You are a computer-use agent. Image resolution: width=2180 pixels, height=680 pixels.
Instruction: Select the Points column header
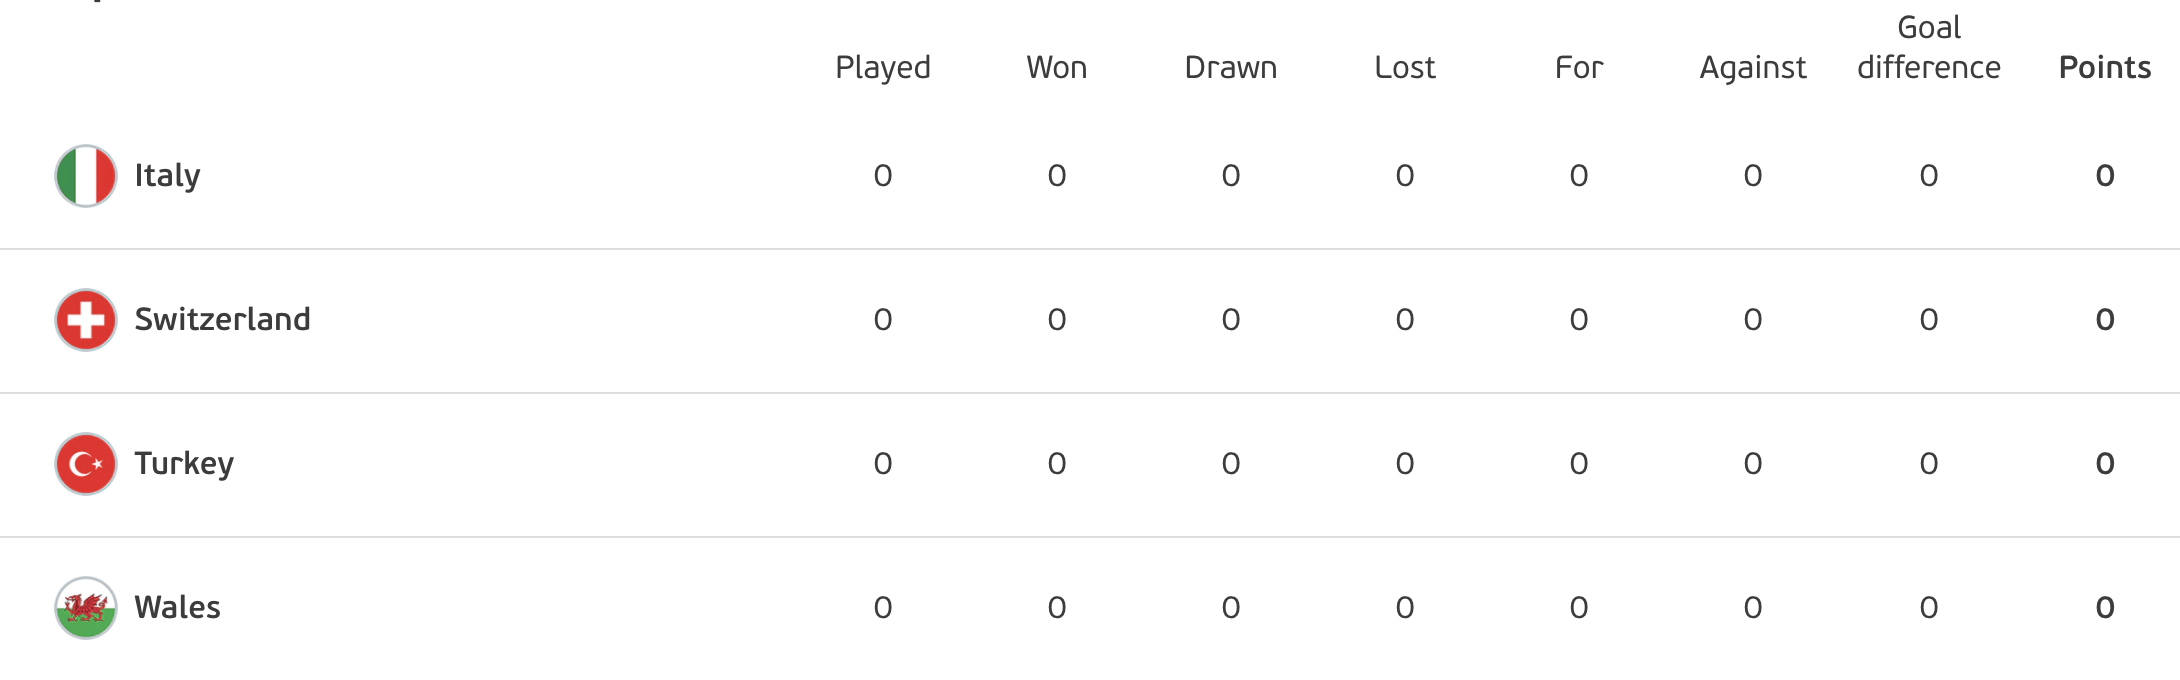tap(2105, 67)
